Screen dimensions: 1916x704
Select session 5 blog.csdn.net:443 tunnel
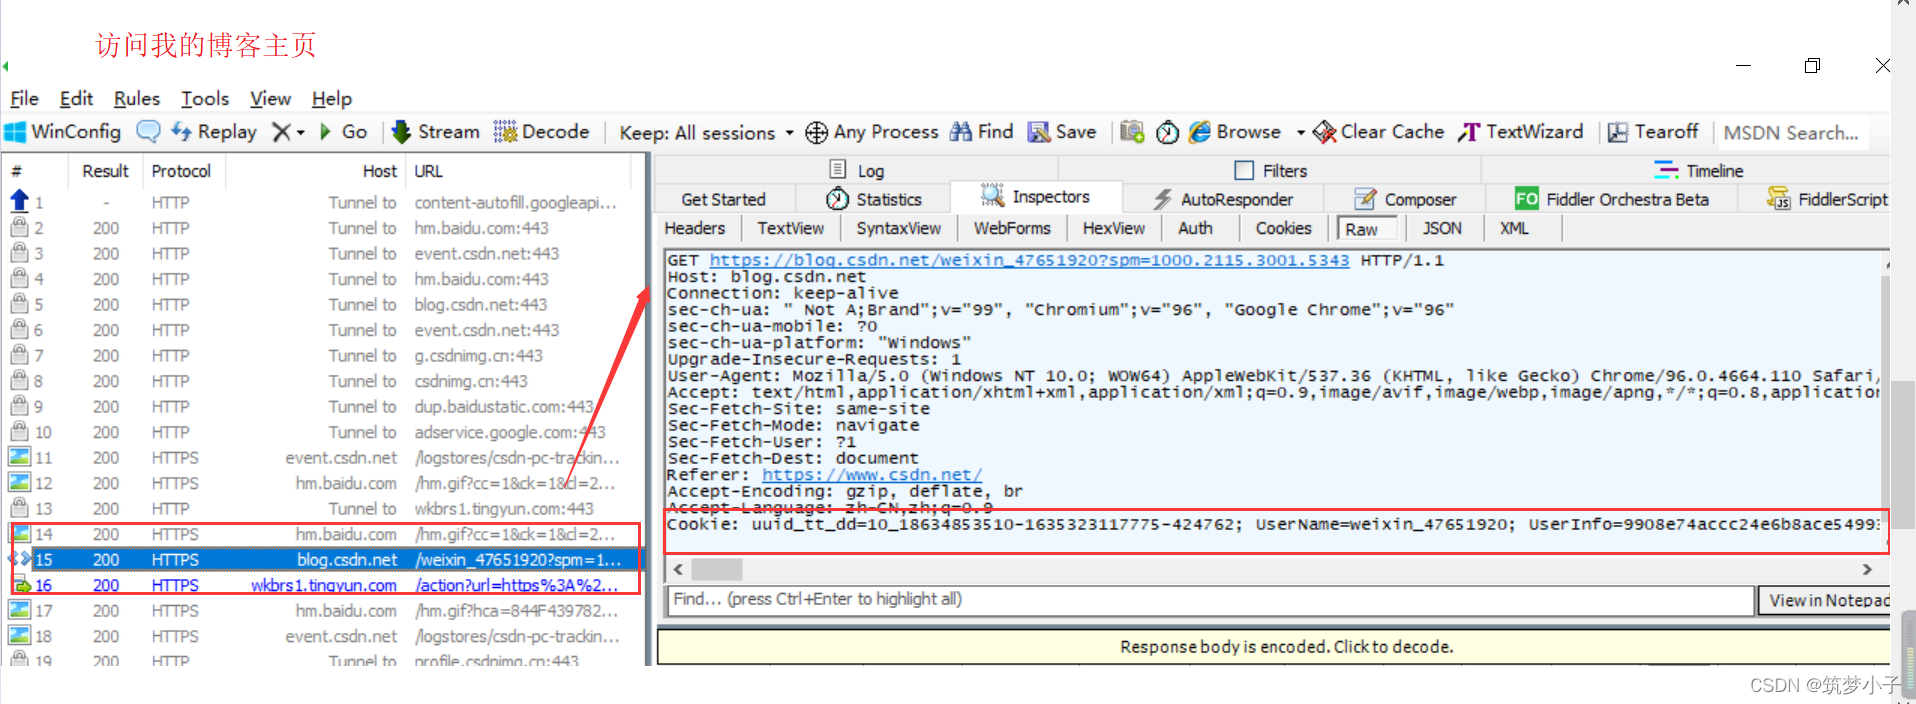tap(325, 304)
